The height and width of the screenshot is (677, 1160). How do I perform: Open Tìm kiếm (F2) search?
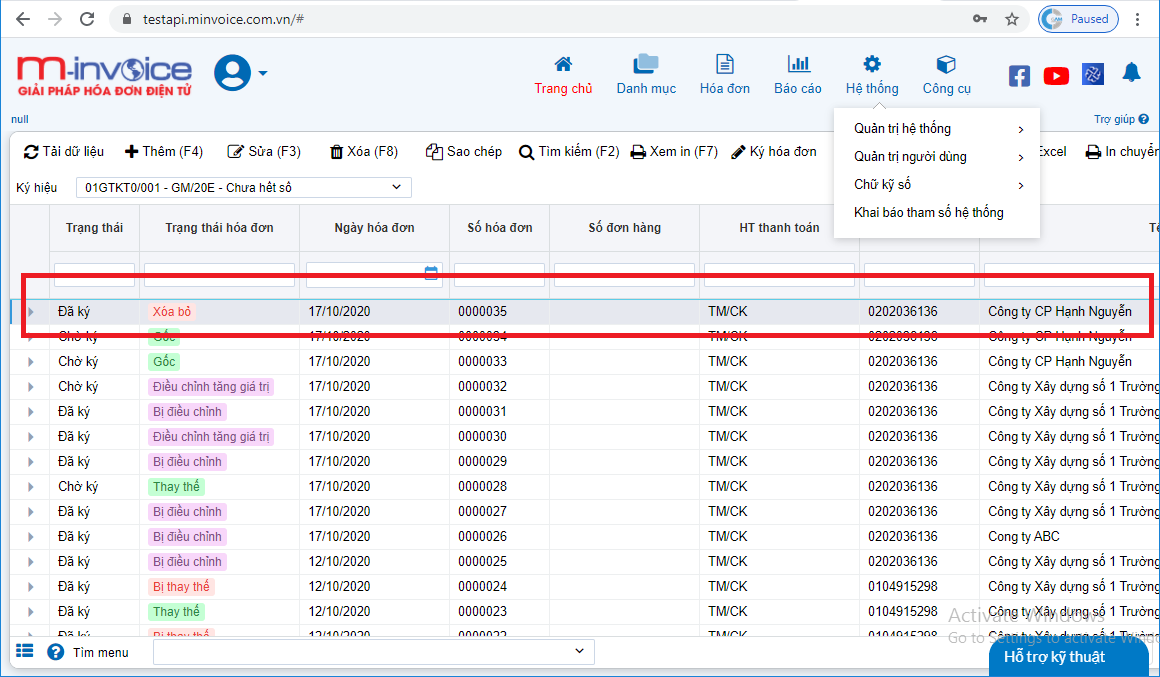pyautogui.click(x=569, y=152)
